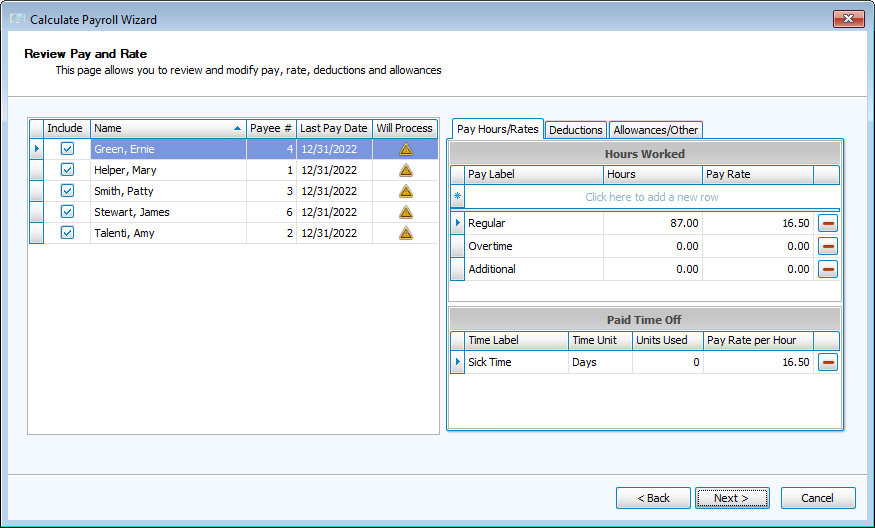This screenshot has width=875, height=528.
Task: Remove the Overtime hours row
Action: coord(828,246)
